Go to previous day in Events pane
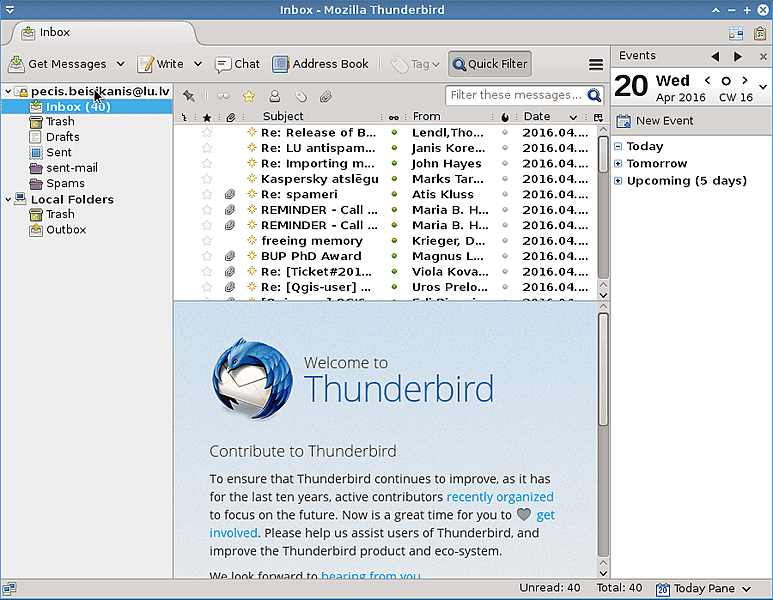This screenshot has height=600, width=773. click(715, 57)
